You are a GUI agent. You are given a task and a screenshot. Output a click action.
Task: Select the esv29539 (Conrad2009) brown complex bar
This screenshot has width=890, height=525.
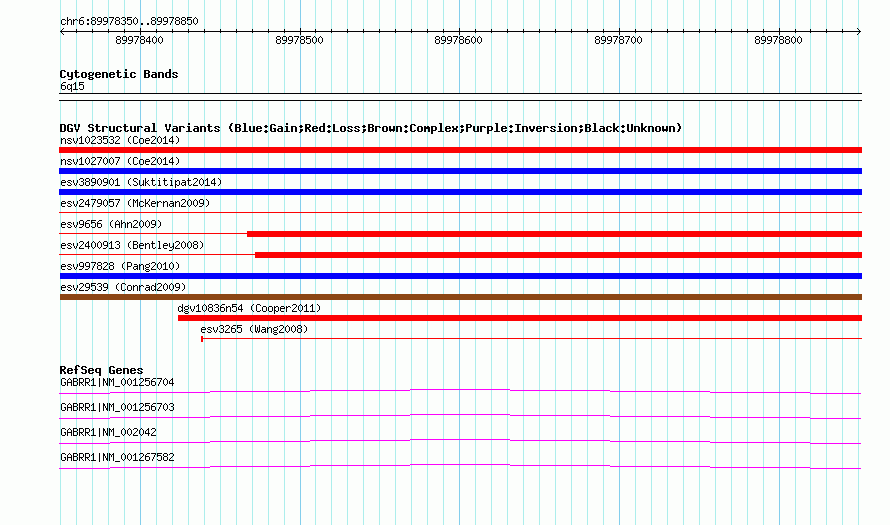tap(460, 297)
